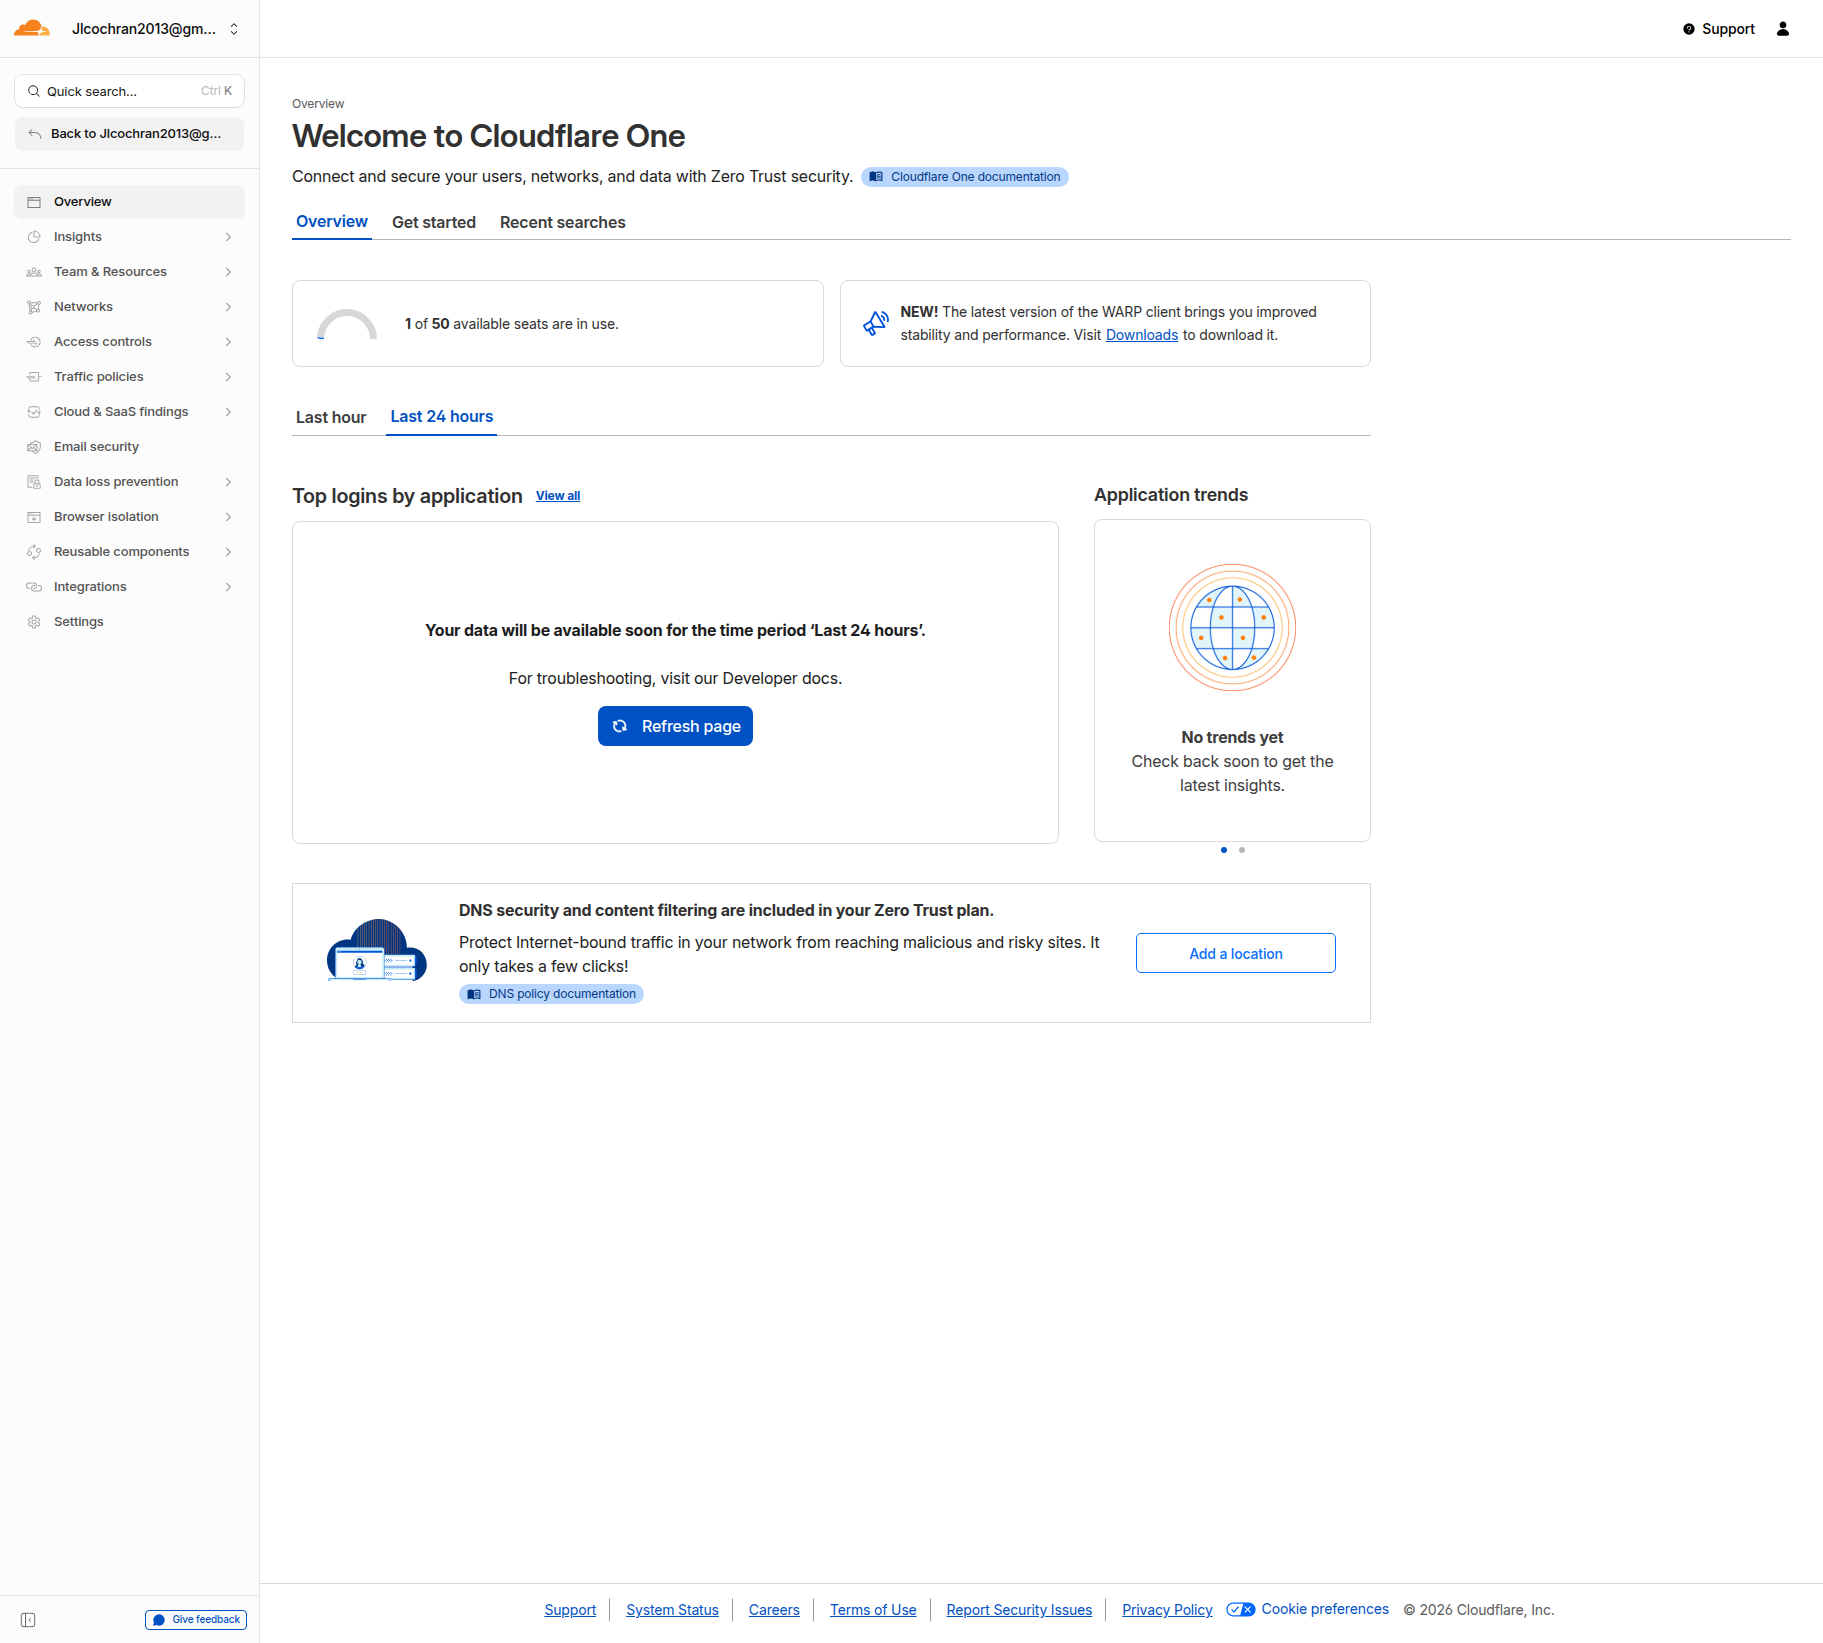
Task: Expand the Data loss prevention section
Action: [x=229, y=481]
